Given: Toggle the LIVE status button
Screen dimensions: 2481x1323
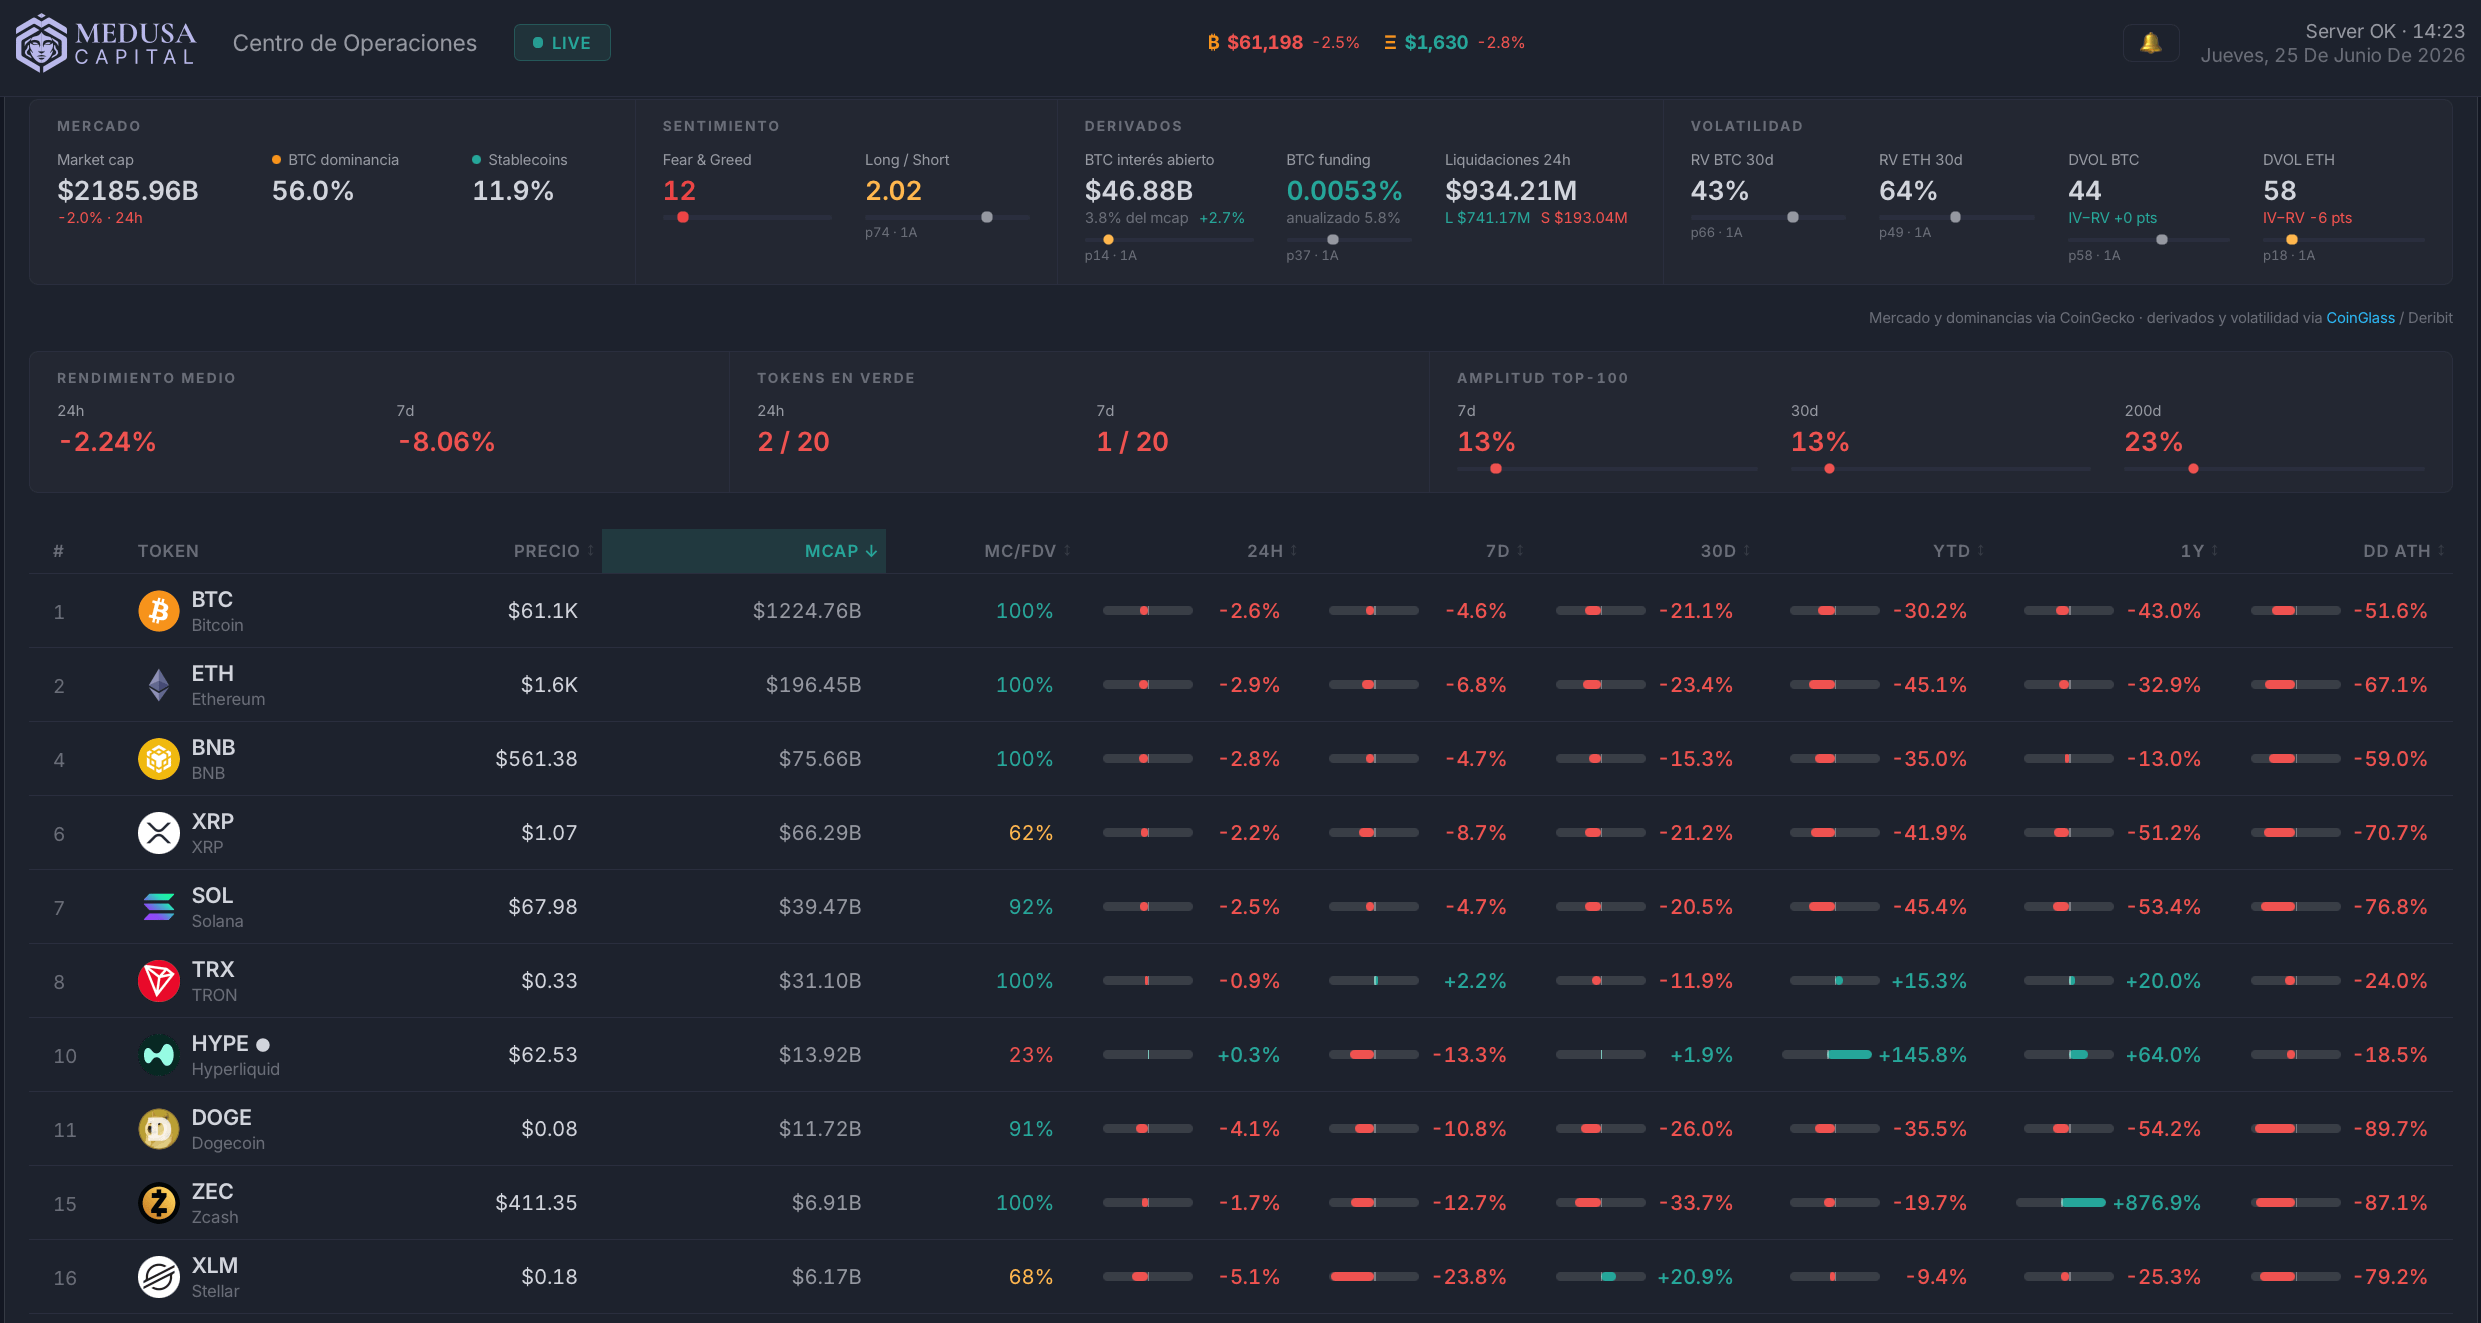Looking at the screenshot, I should 562,43.
